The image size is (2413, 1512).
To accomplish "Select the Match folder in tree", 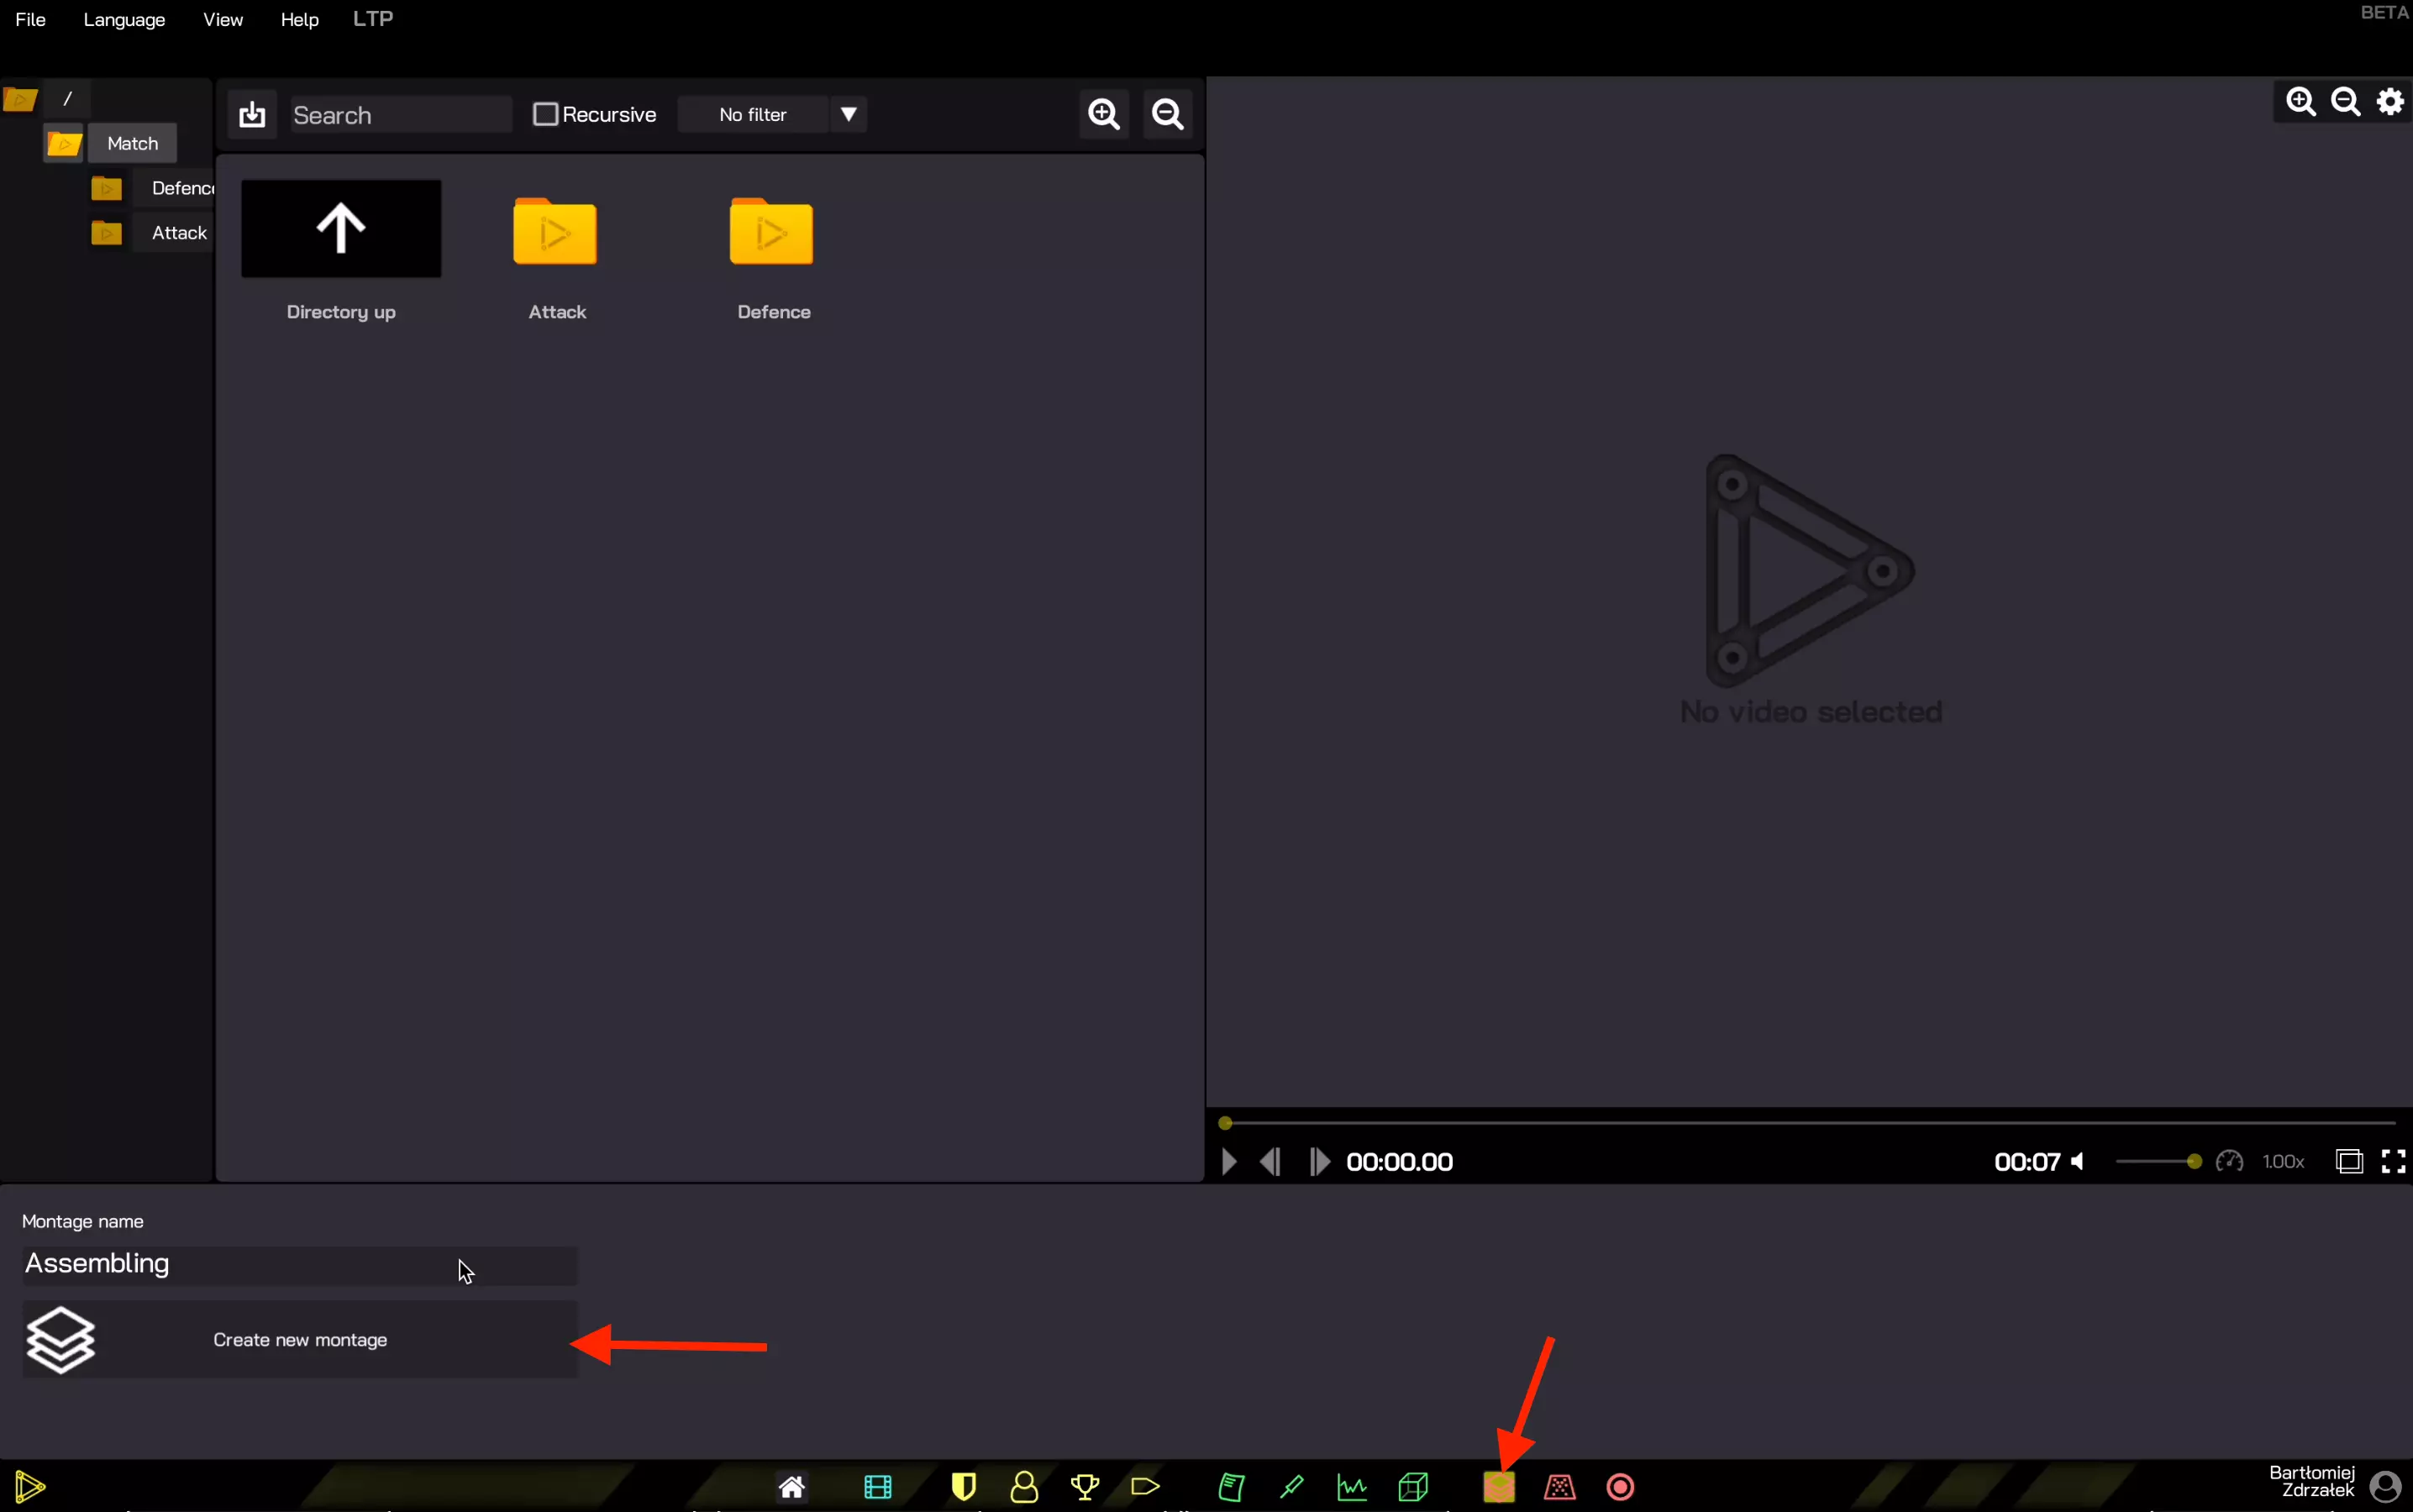I will click(x=132, y=143).
